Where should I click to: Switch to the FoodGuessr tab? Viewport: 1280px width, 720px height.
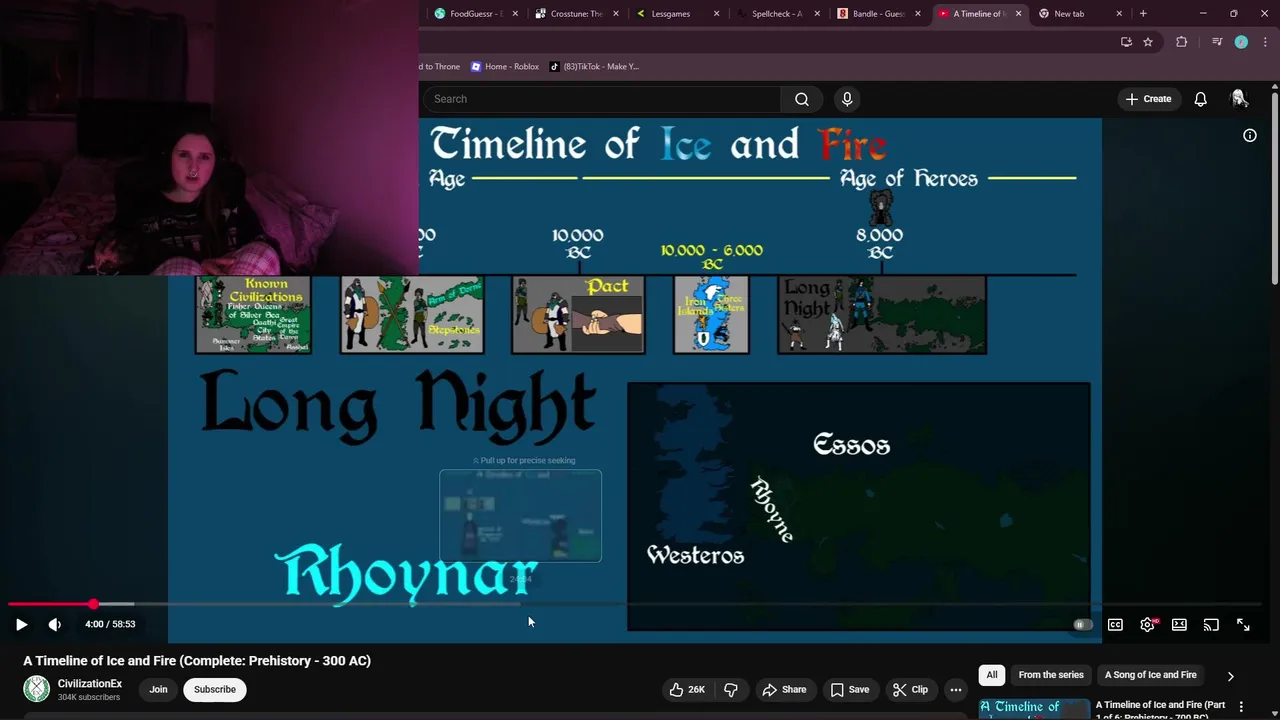pyautogui.click(x=476, y=14)
